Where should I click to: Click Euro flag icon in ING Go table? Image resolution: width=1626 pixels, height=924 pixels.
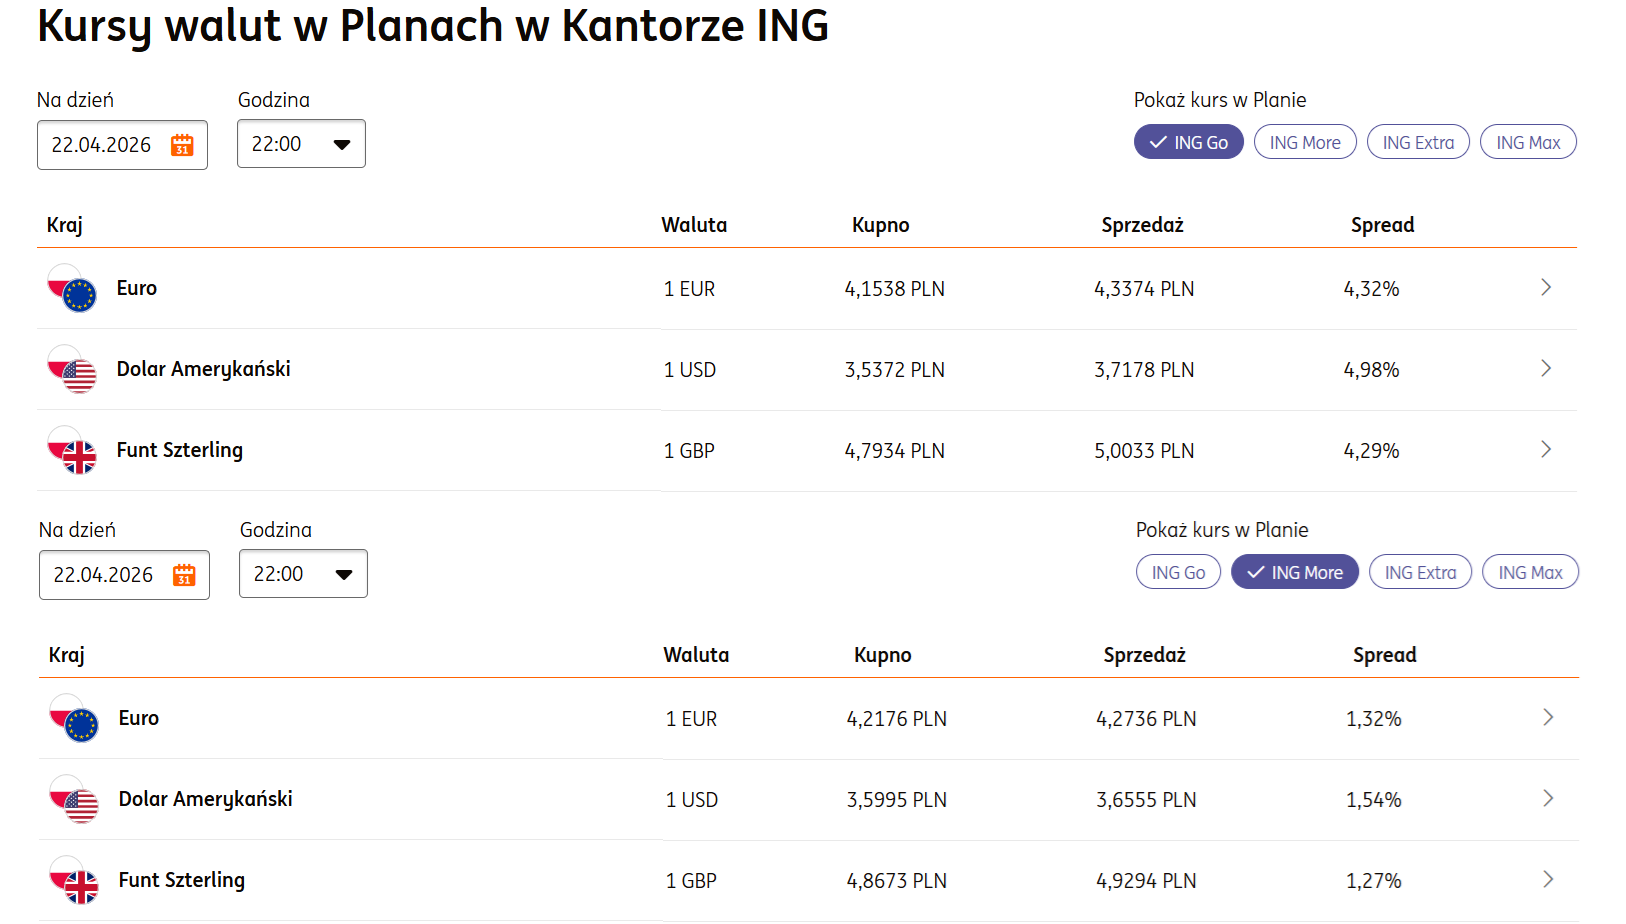[72, 288]
